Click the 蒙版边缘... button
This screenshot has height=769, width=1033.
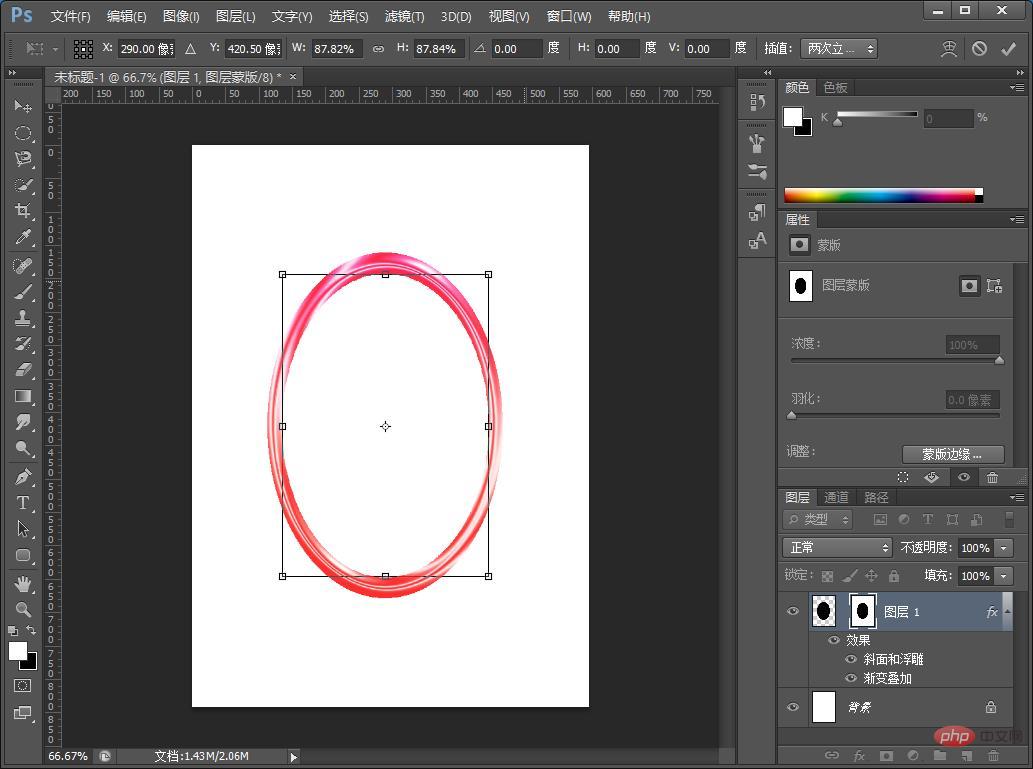953,454
